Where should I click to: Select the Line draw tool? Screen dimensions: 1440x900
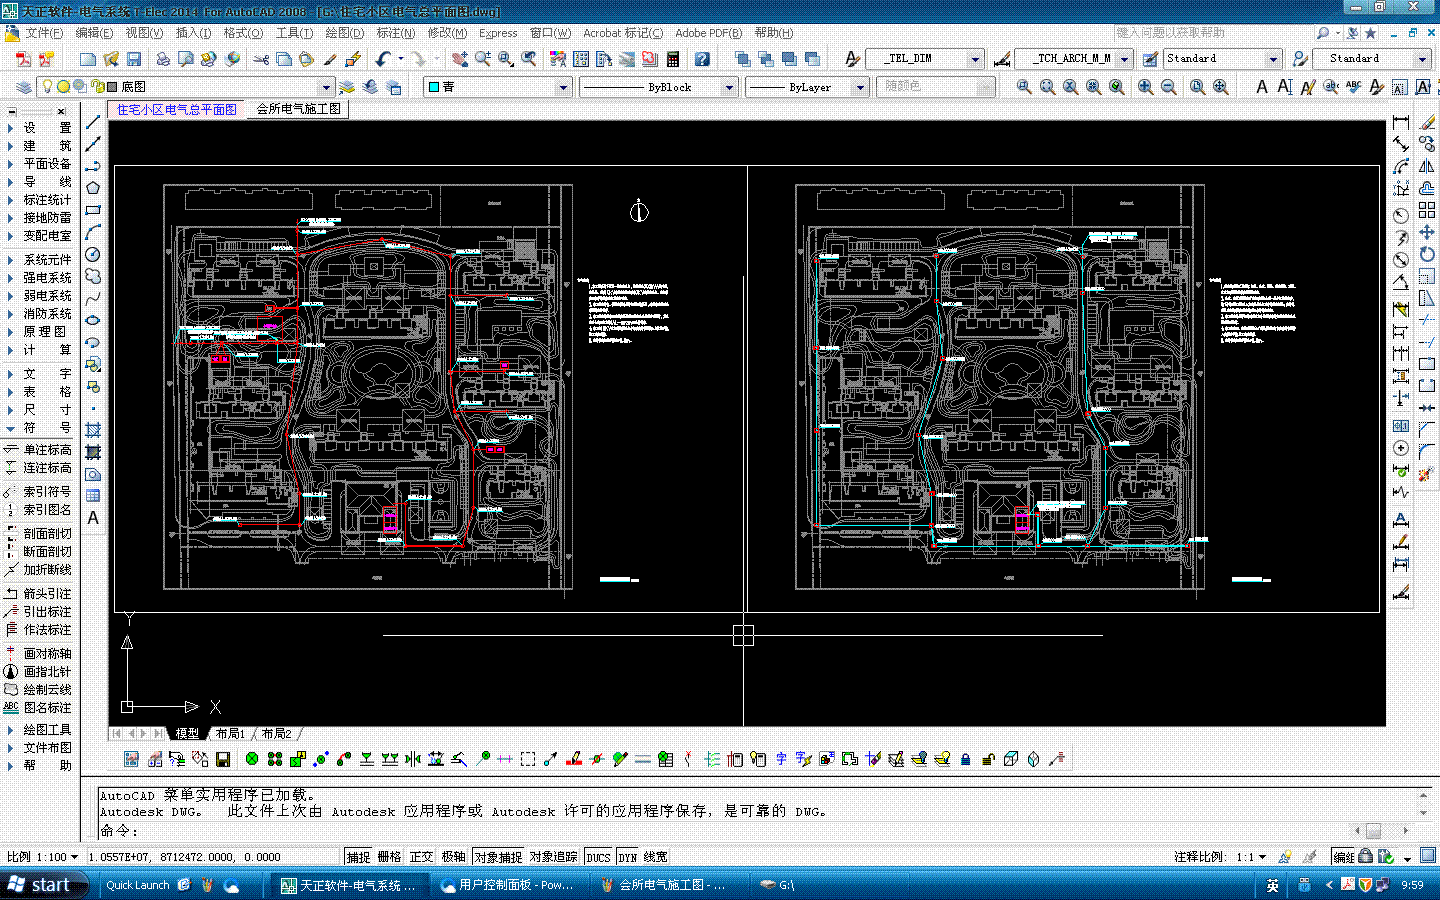93,122
